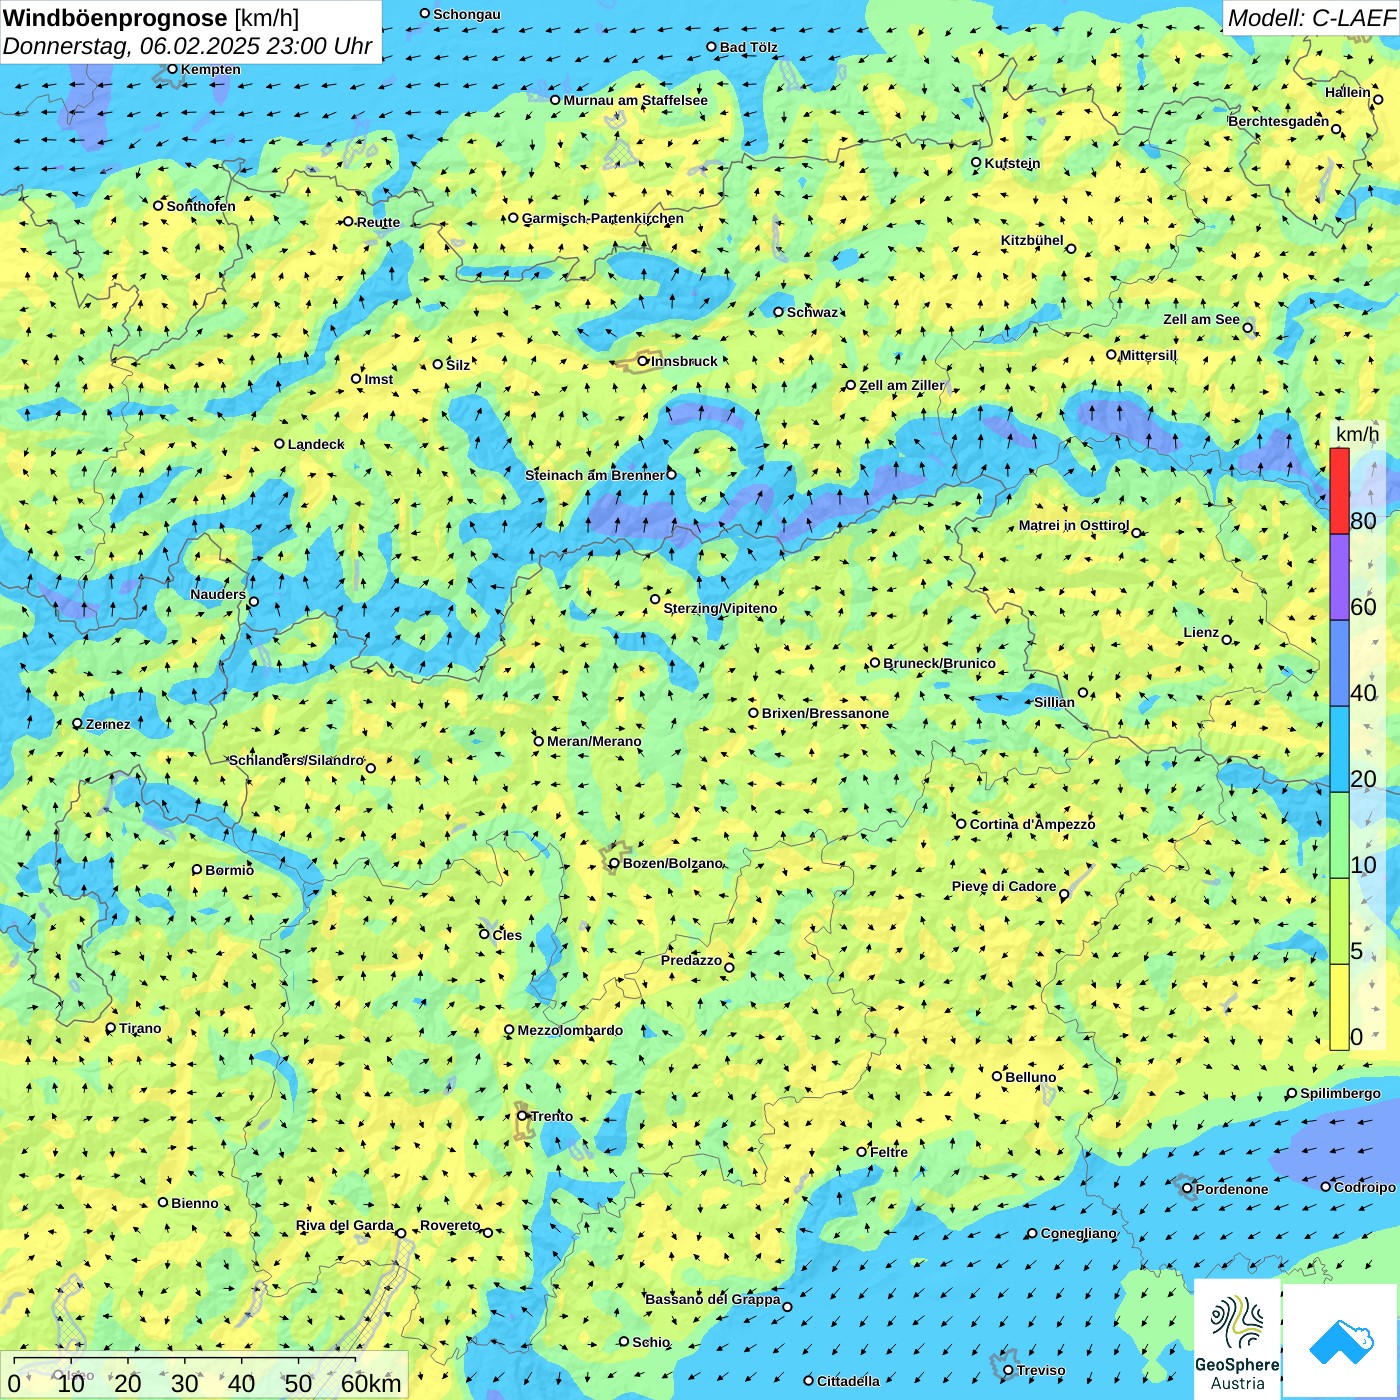Click the Garmisch-Partenkirchen label
This screenshot has width=1400, height=1400.
603,218
